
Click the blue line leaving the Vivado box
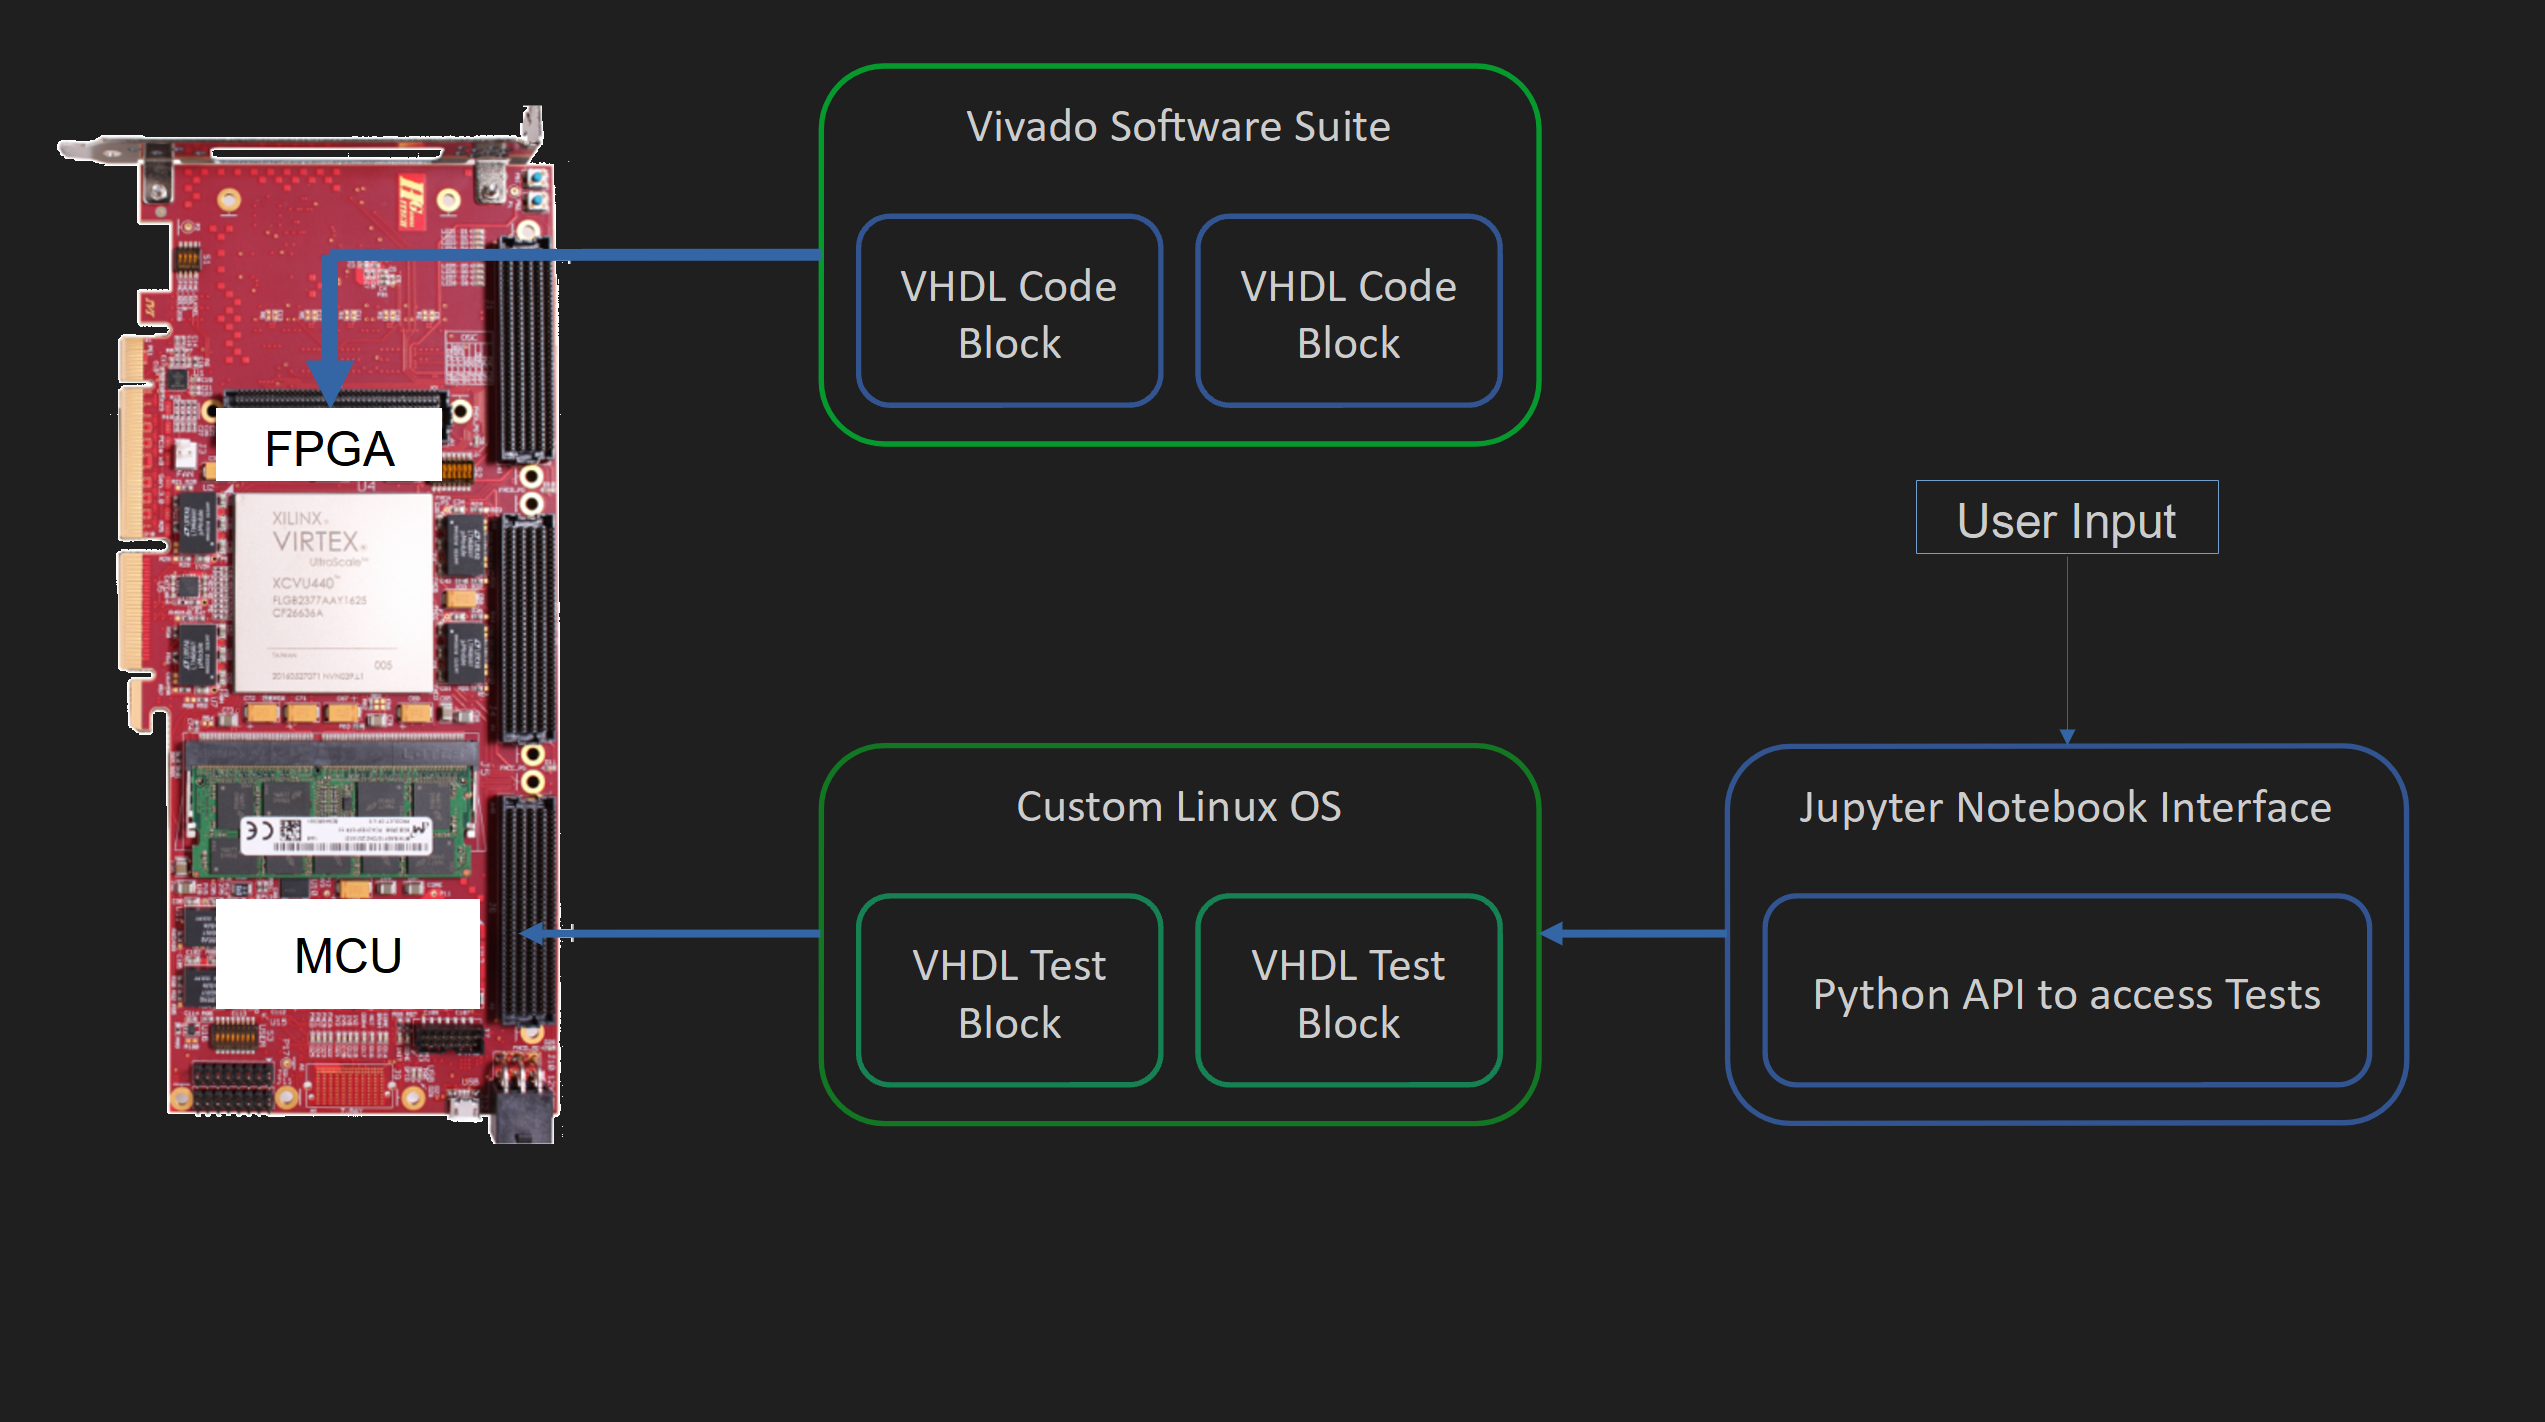coord(700,255)
